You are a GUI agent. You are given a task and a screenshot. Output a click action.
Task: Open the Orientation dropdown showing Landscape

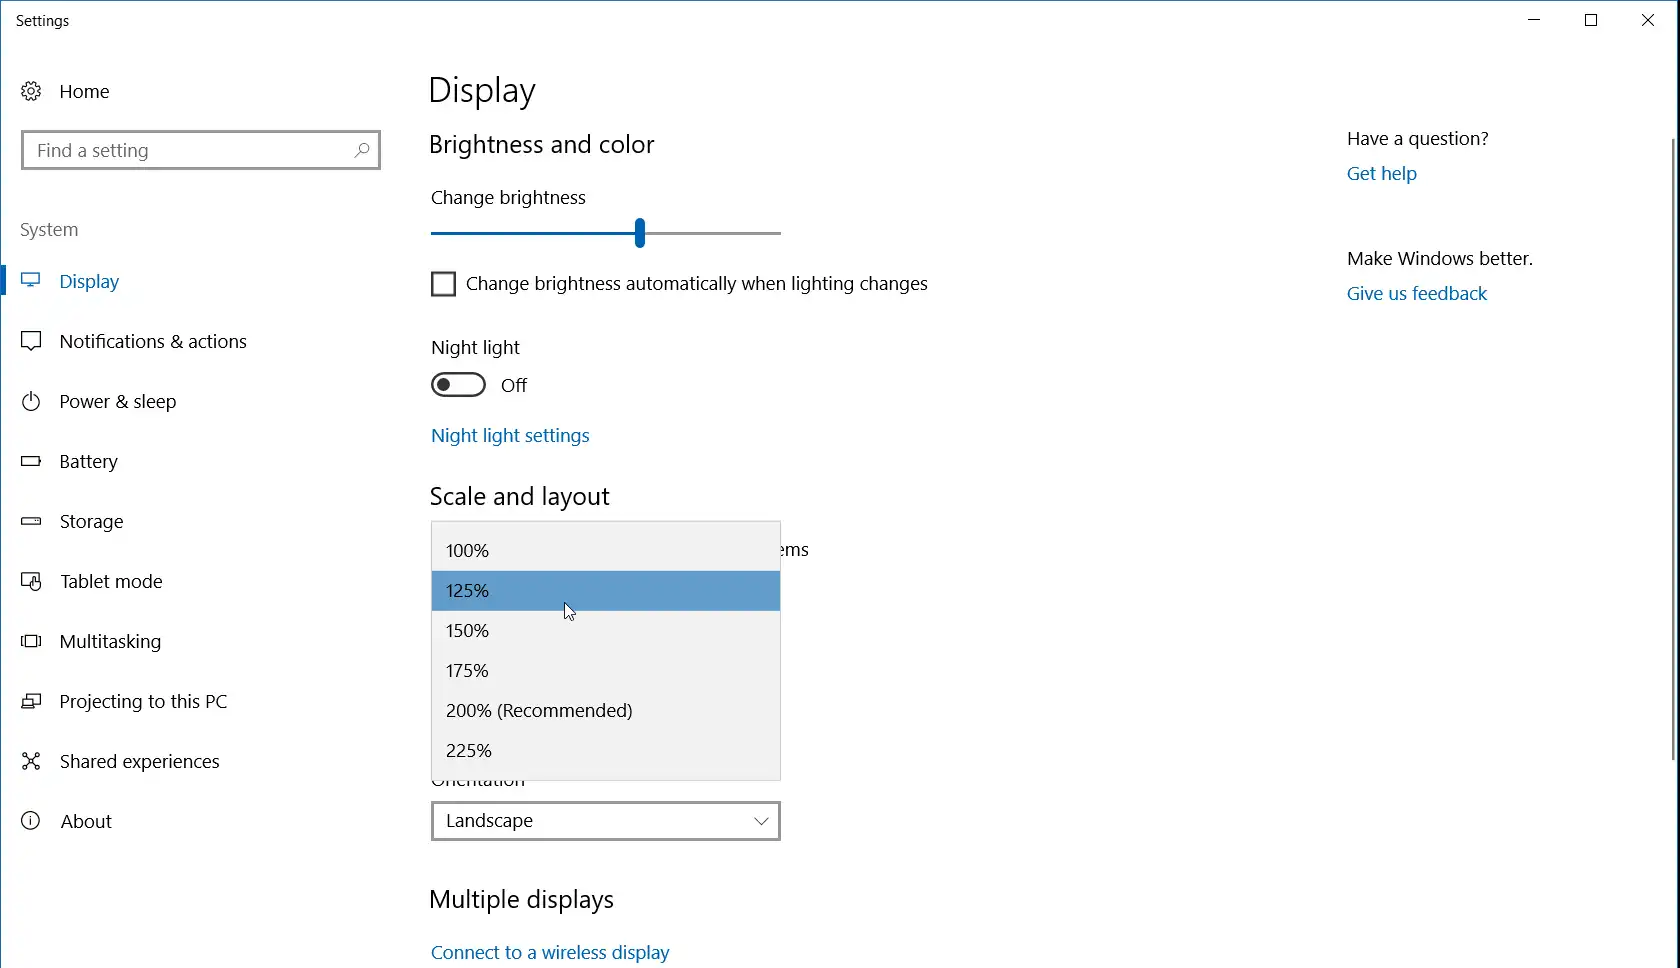[x=604, y=820]
